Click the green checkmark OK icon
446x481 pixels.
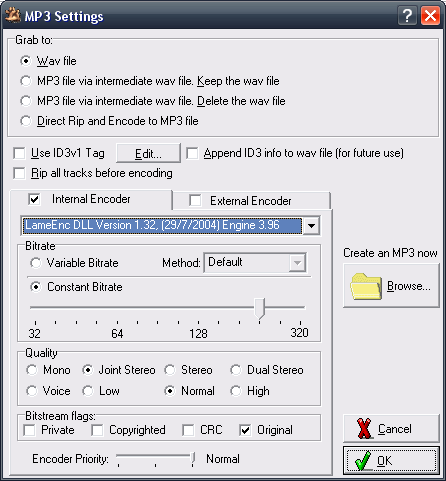(x=362, y=461)
